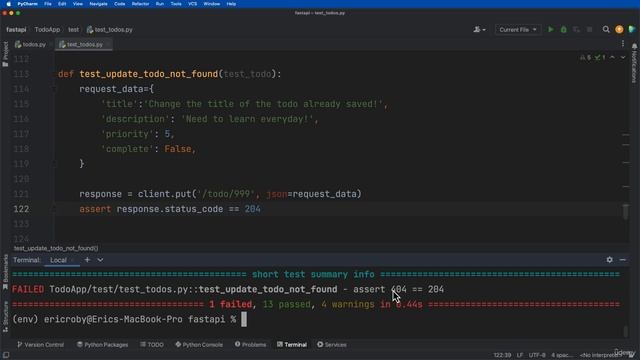This screenshot has height=360, width=640.
Task: Open the Code menu
Action: click(120, 4)
